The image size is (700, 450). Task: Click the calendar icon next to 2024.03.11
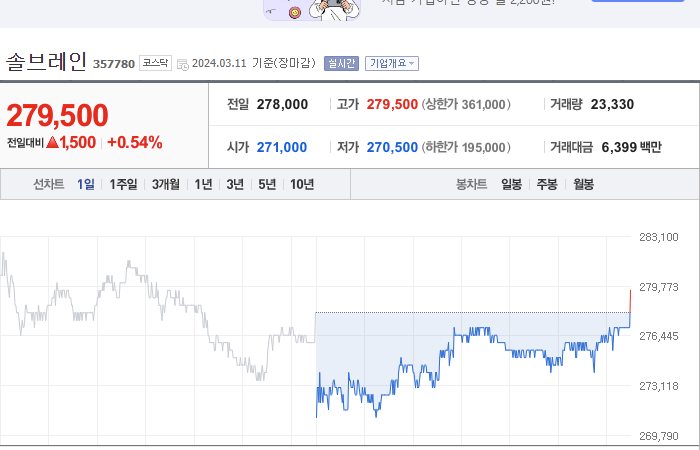click(183, 64)
